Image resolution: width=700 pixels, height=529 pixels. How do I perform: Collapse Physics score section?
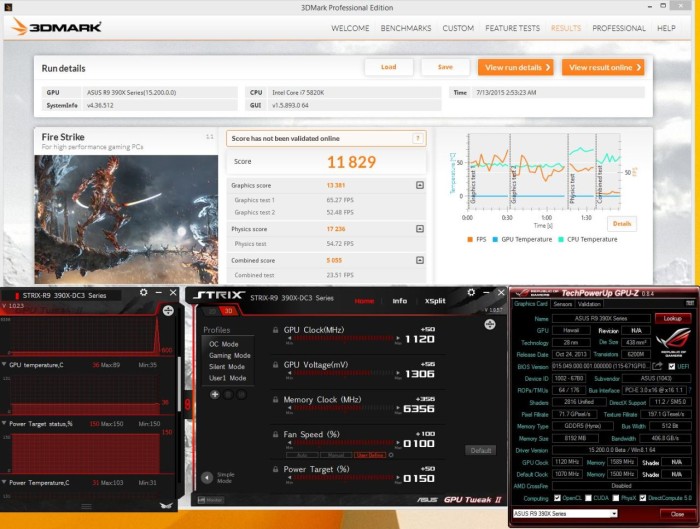tap(420, 229)
